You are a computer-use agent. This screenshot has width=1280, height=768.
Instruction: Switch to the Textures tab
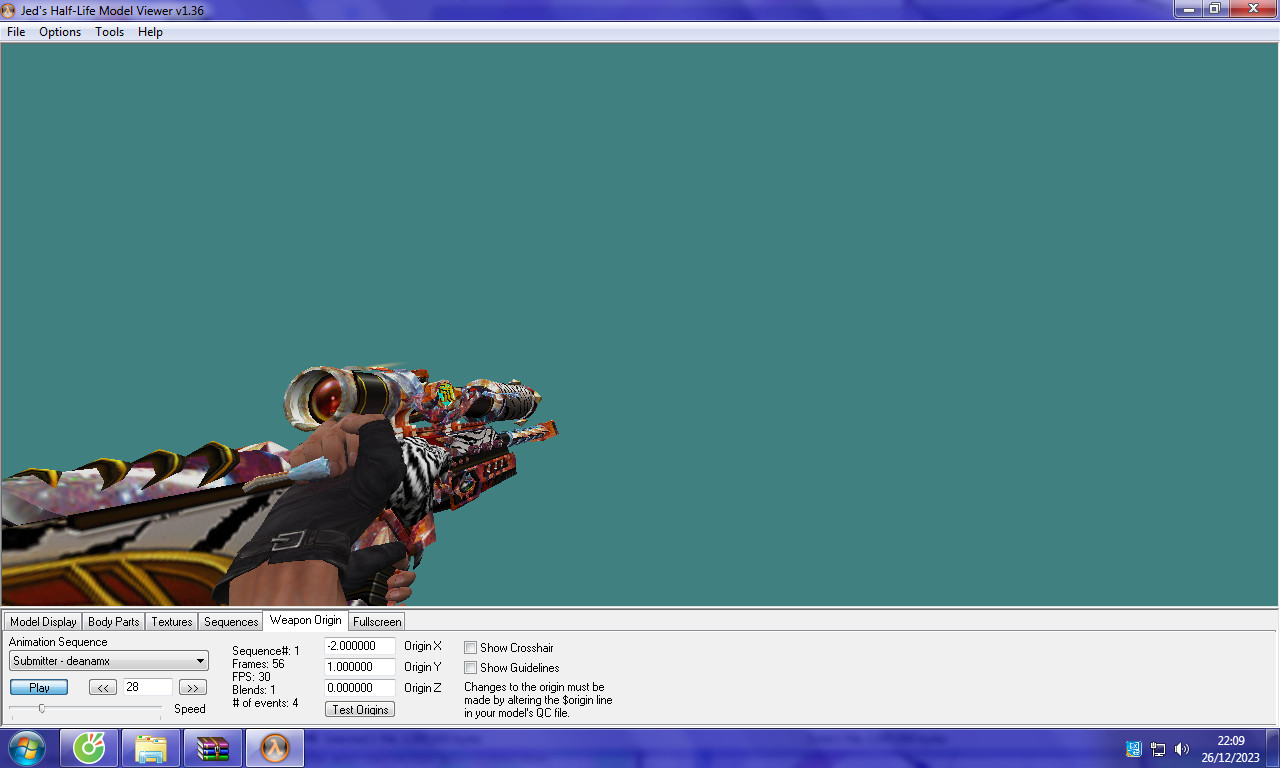tap(171, 621)
